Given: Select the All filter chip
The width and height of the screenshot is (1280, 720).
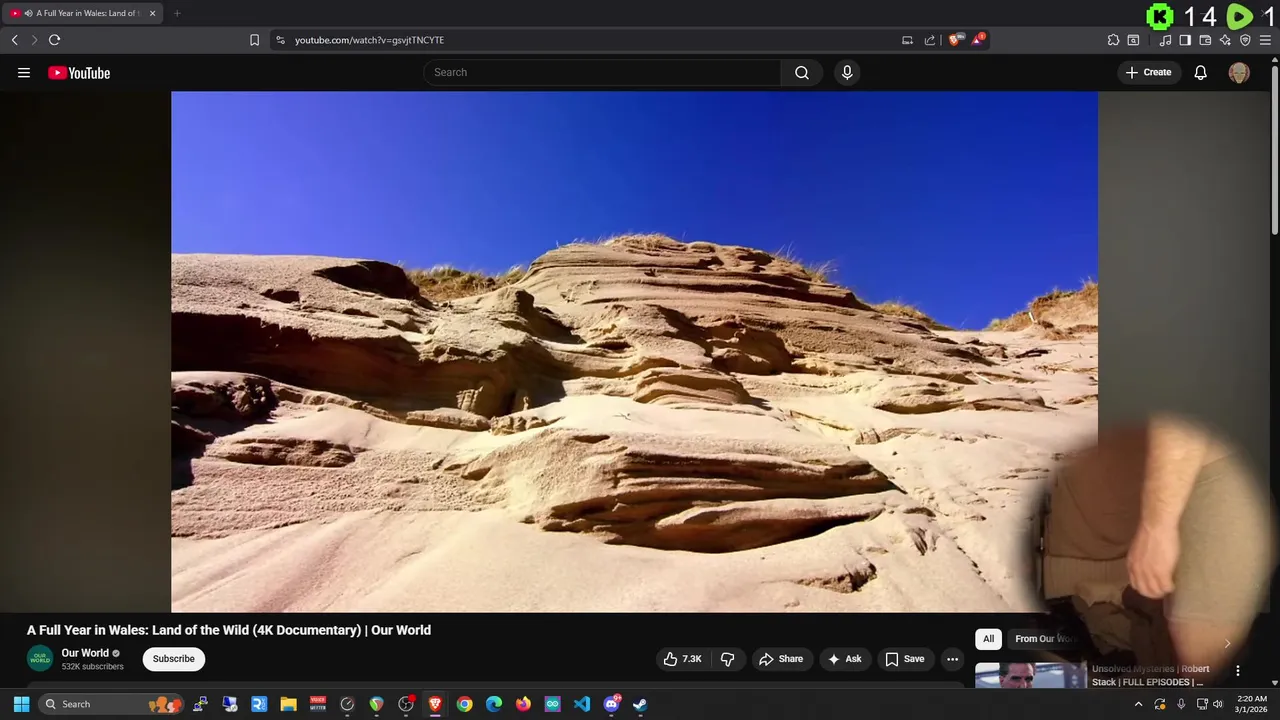Looking at the screenshot, I should tap(988, 639).
